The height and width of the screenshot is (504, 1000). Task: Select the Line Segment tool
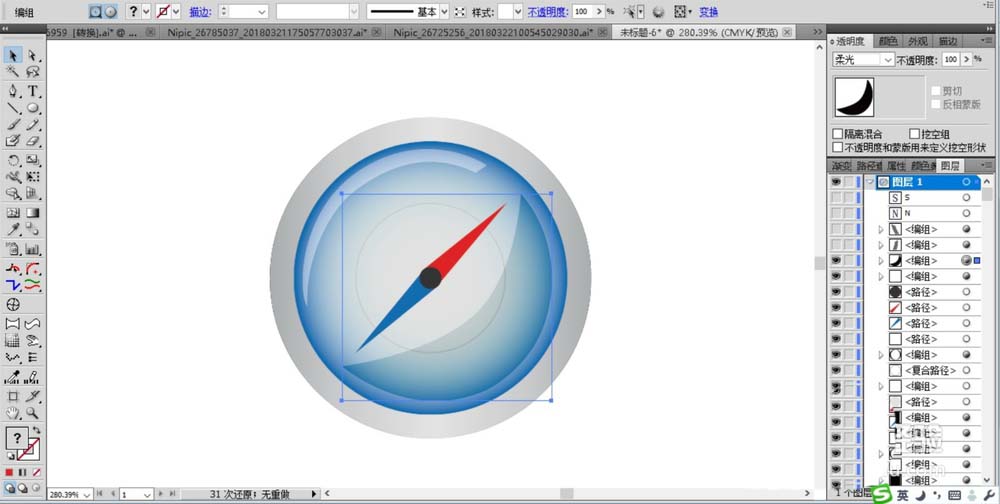(x=13, y=108)
